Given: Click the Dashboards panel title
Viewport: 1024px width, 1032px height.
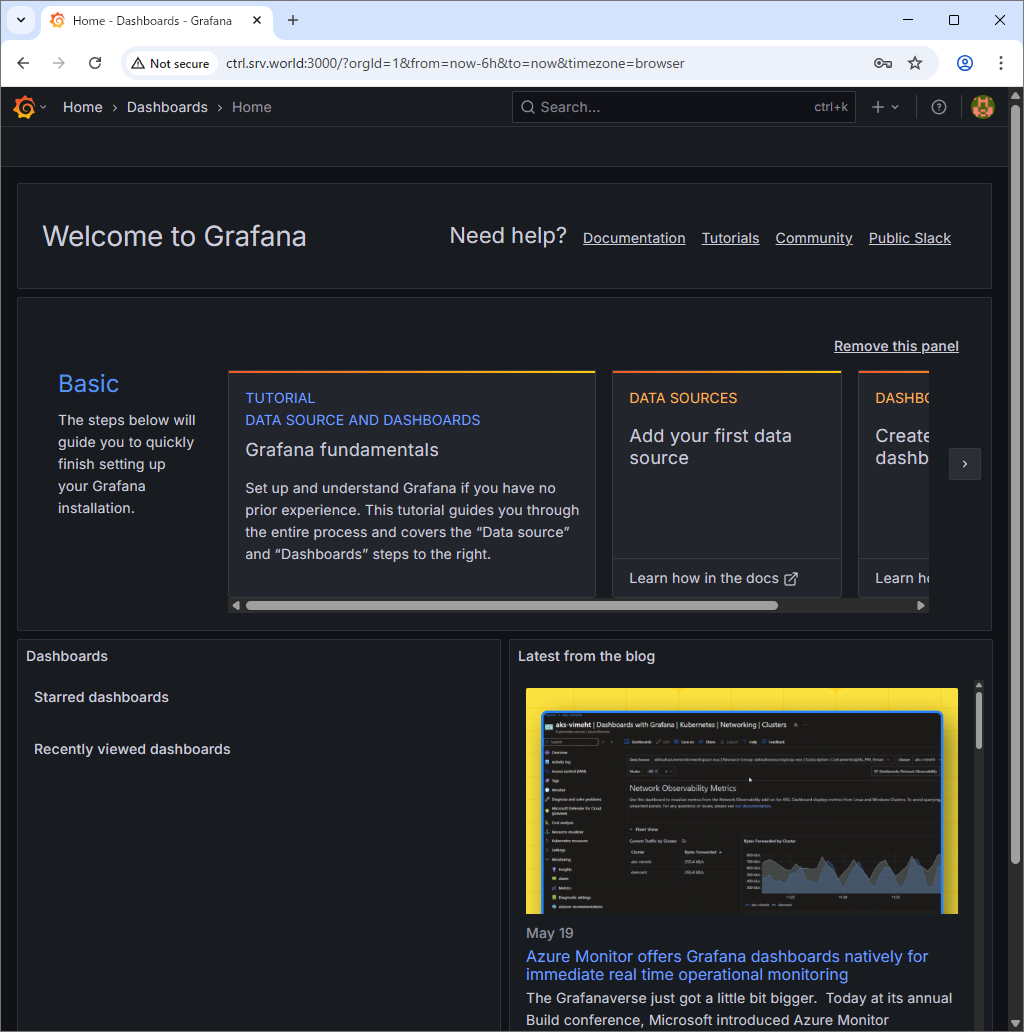Looking at the screenshot, I should point(67,656).
